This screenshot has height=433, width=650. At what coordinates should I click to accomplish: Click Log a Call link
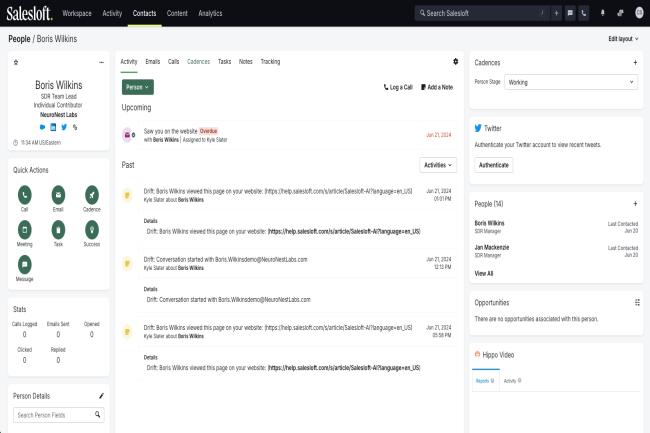click(398, 87)
